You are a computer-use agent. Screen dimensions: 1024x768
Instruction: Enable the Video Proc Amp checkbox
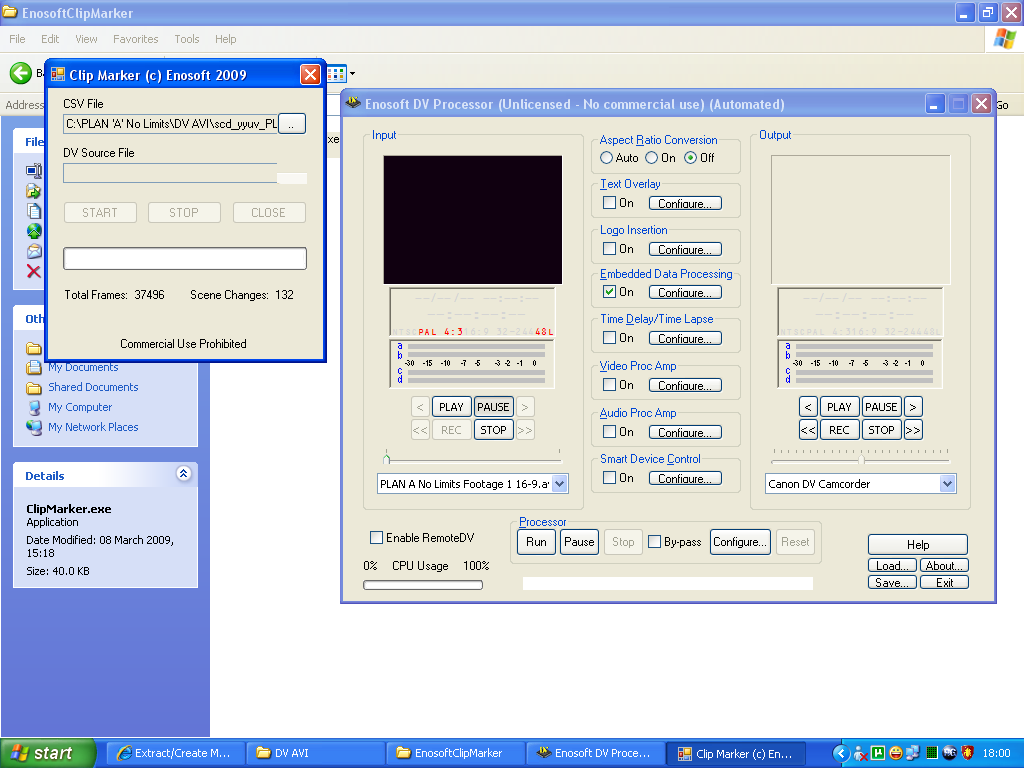(x=609, y=385)
